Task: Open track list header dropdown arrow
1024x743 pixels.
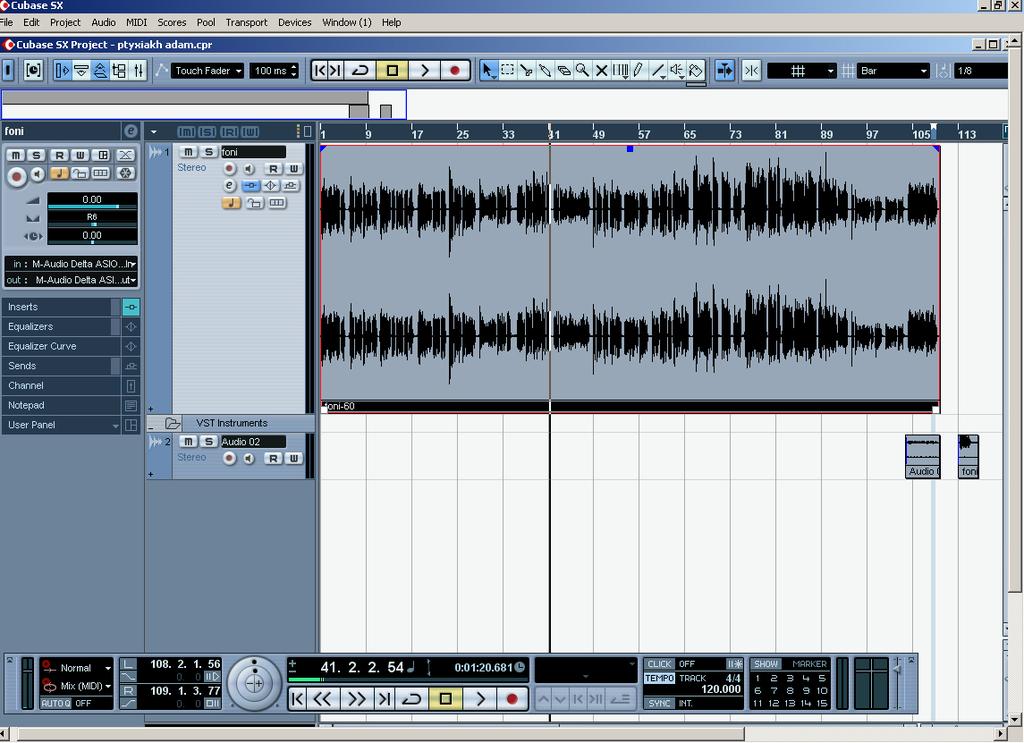Action: point(153,131)
